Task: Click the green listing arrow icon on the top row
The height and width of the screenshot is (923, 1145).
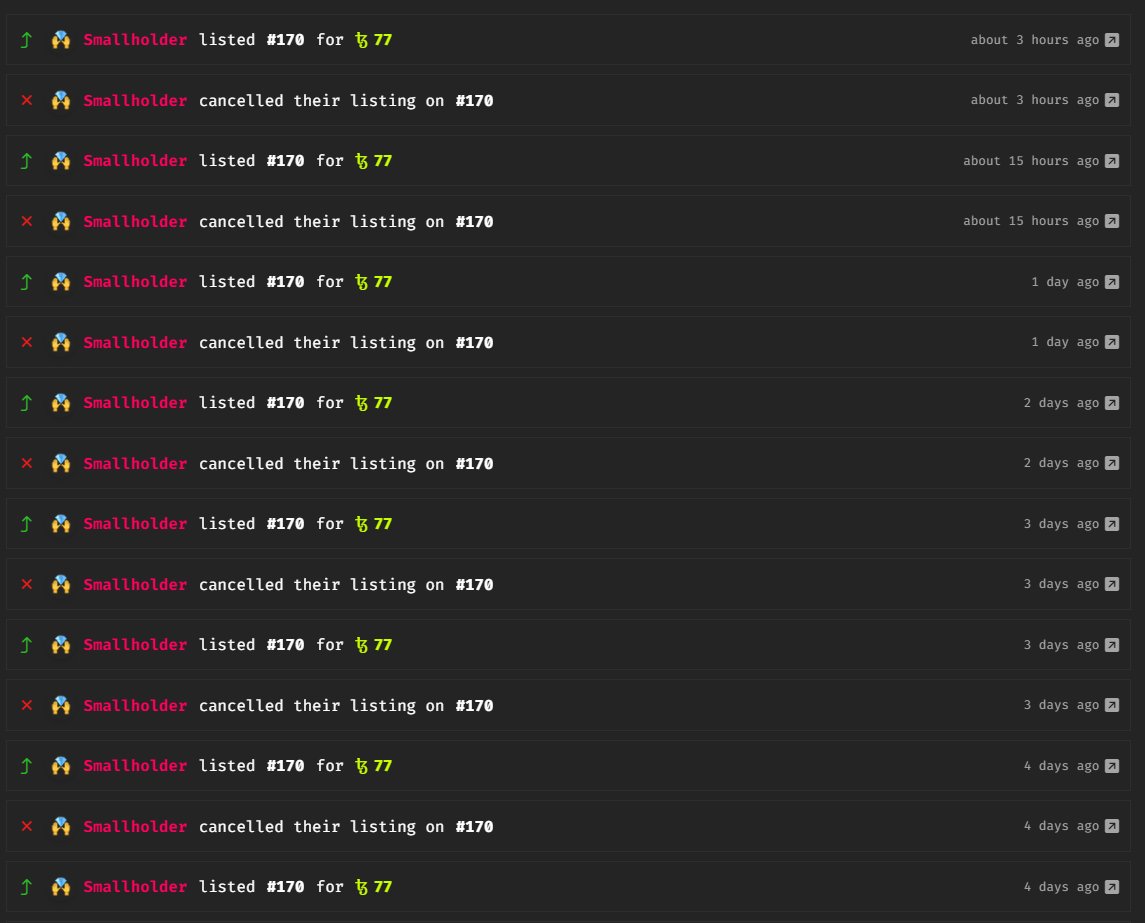Action: point(25,40)
